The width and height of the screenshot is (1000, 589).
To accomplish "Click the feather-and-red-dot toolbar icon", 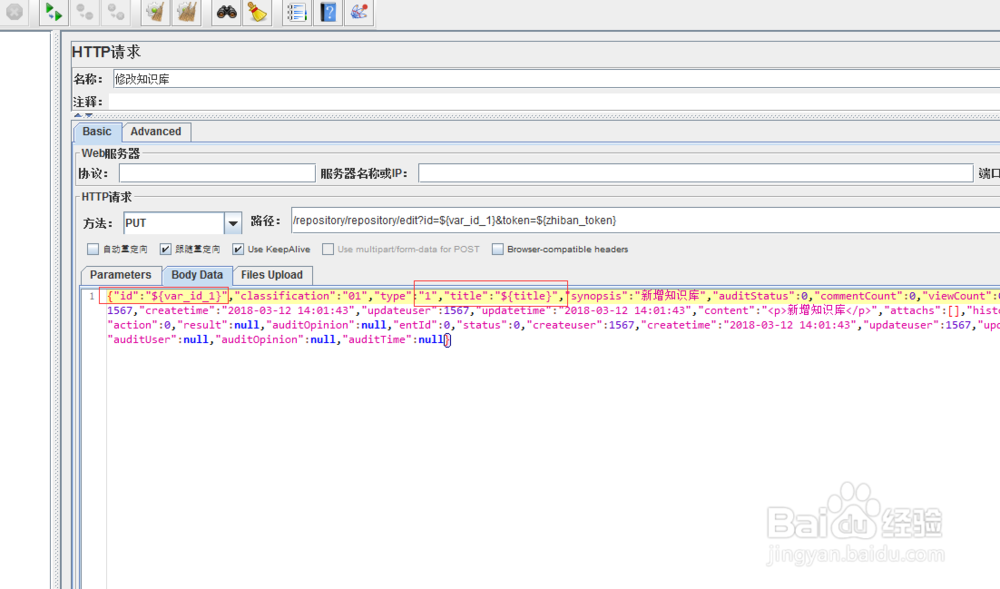I will click(359, 12).
